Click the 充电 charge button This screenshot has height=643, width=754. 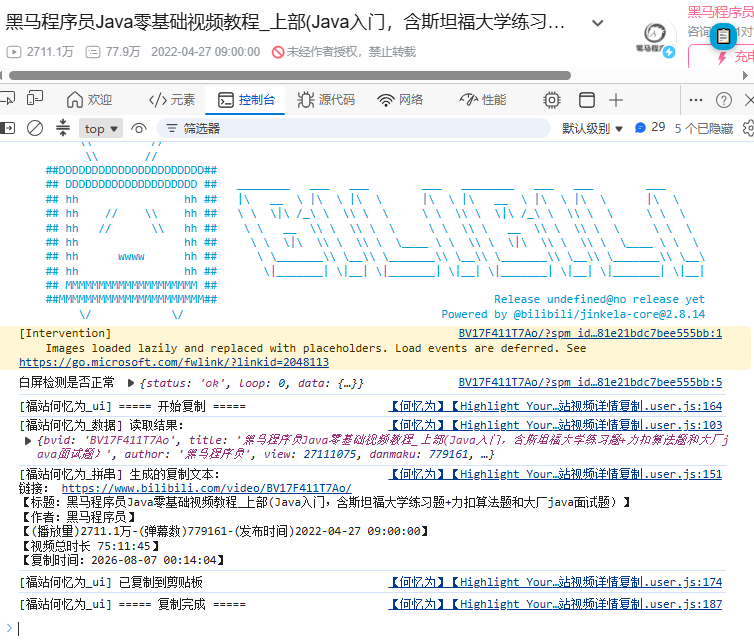pos(723,56)
